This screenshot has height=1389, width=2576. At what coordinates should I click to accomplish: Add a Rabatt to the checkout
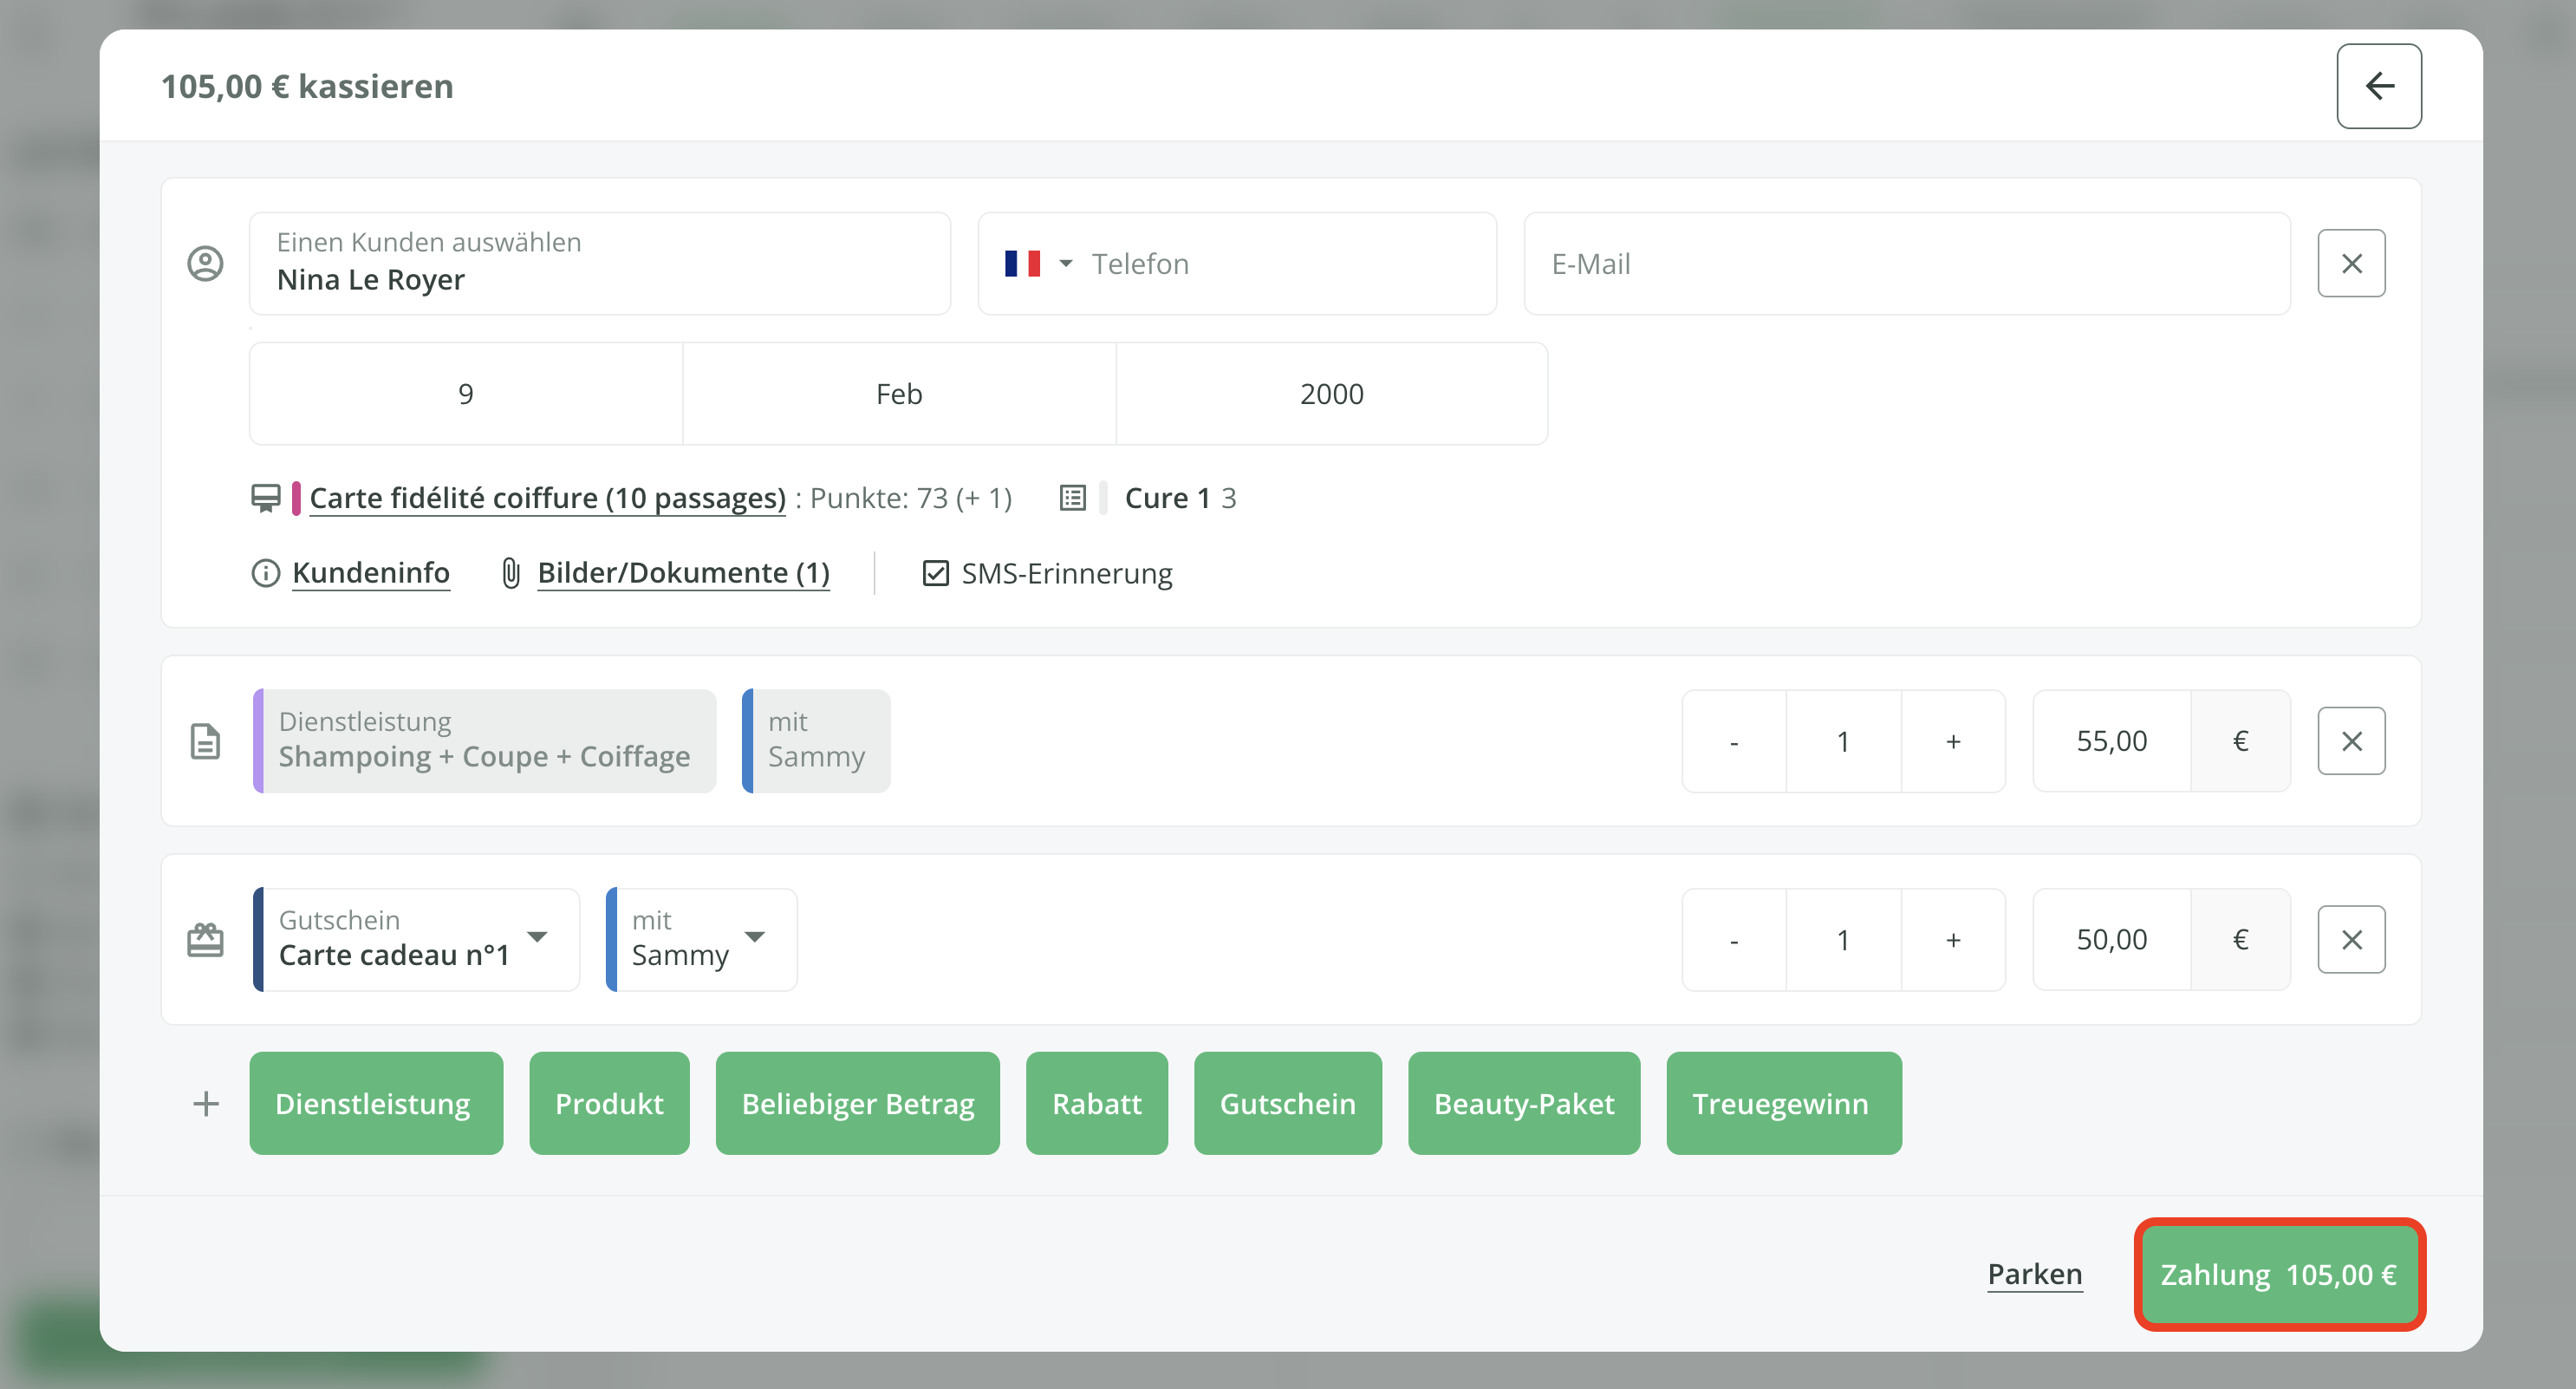1096,1104
